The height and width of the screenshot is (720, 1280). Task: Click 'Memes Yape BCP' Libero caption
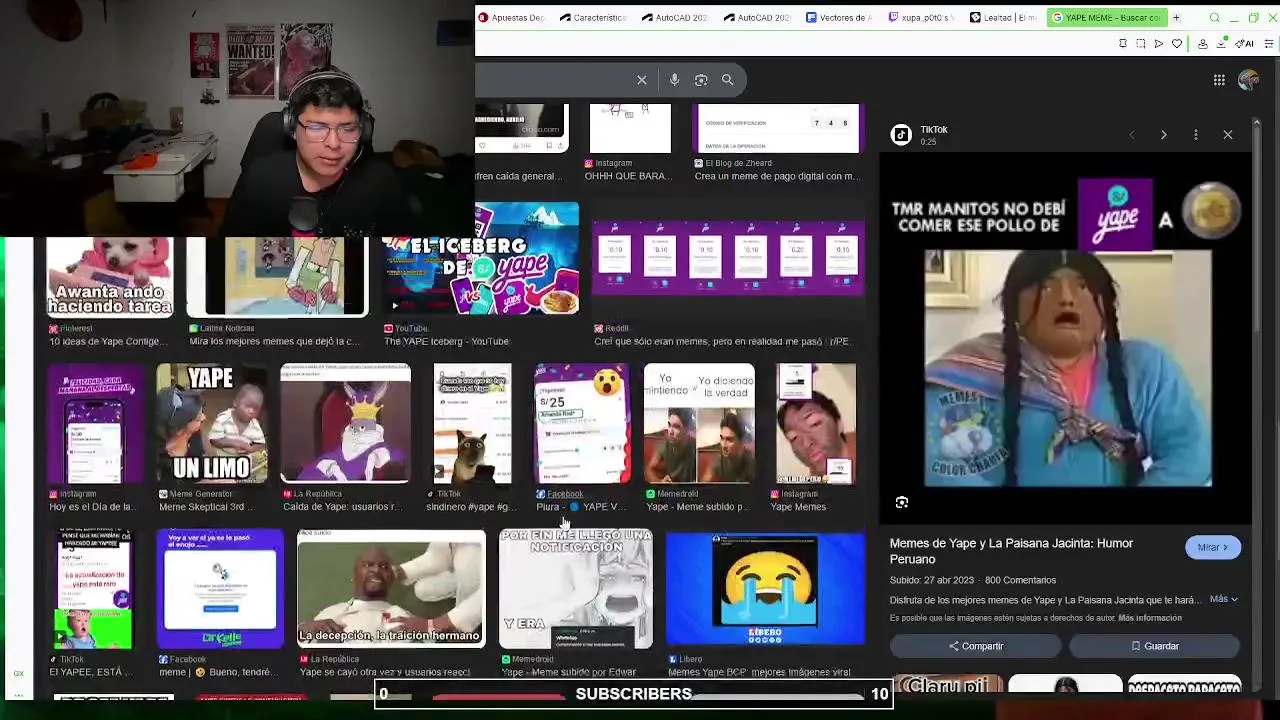(759, 672)
